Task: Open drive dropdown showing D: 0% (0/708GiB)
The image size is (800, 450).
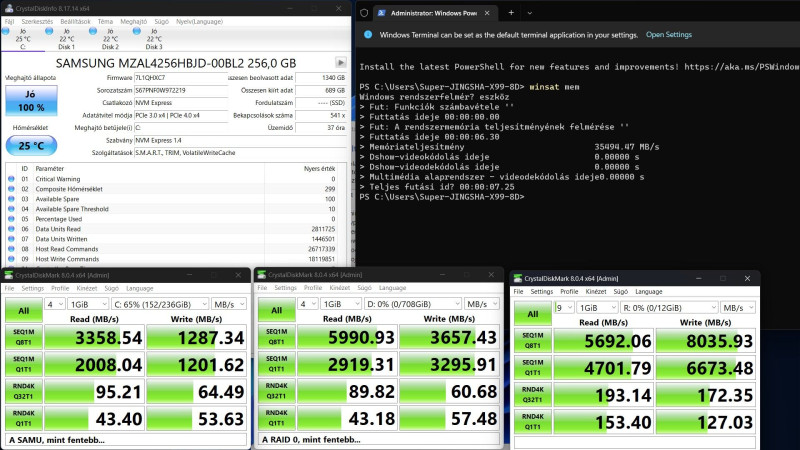Action: [413, 304]
